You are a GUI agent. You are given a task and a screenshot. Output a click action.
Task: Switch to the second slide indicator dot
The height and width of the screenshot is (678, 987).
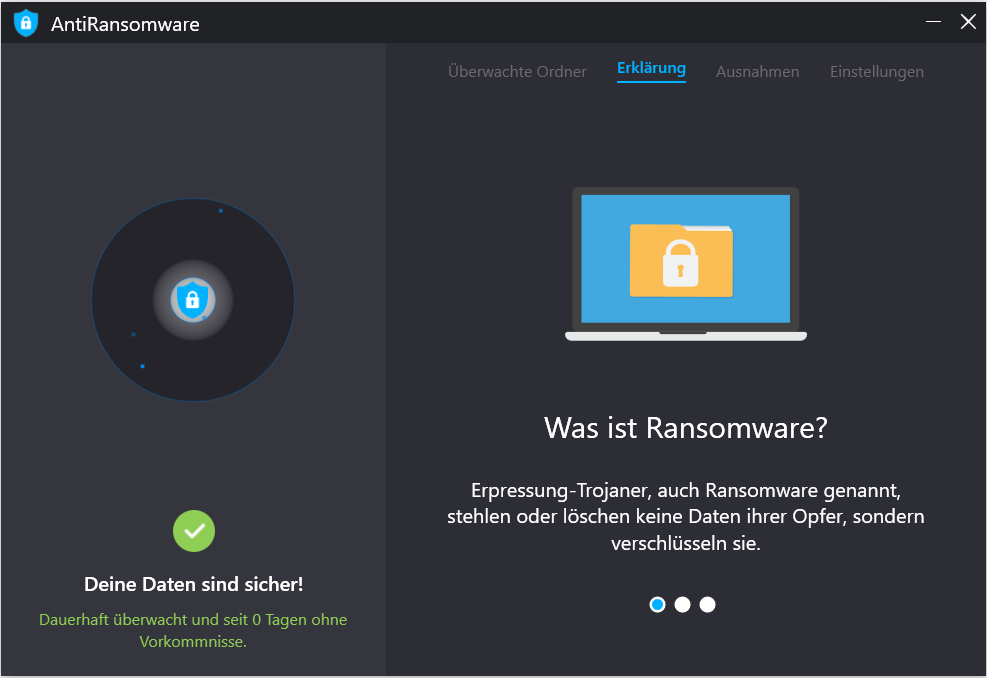point(682,605)
